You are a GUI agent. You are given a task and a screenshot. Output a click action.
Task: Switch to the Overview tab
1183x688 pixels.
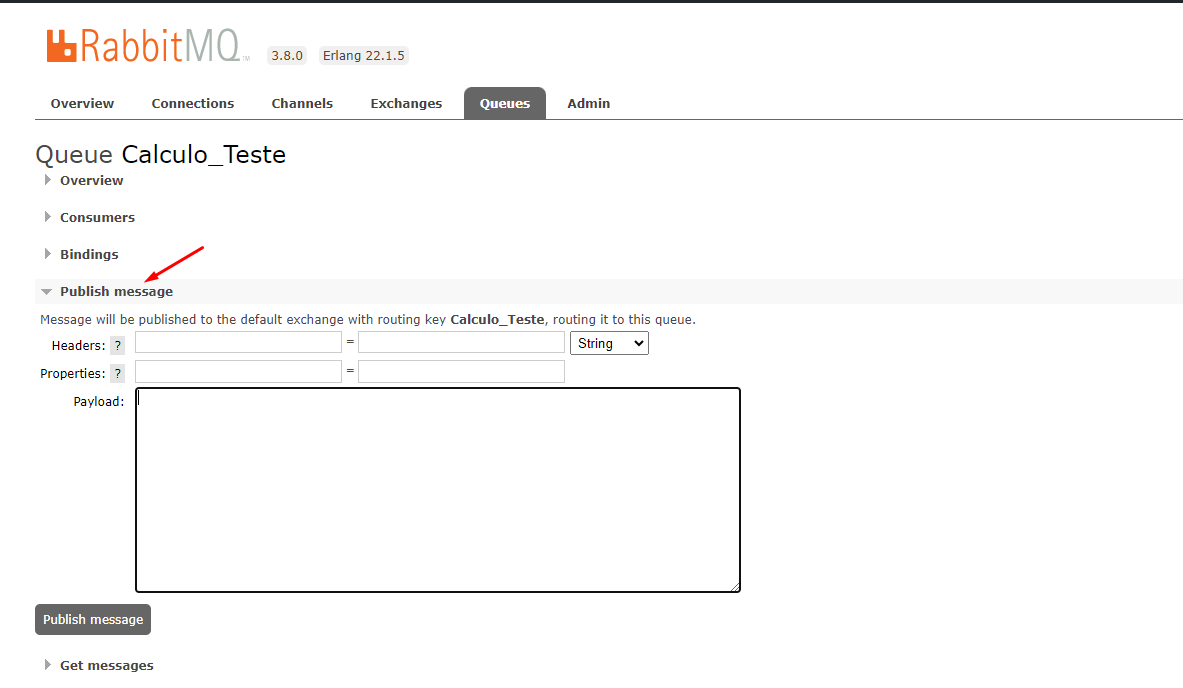(x=82, y=103)
